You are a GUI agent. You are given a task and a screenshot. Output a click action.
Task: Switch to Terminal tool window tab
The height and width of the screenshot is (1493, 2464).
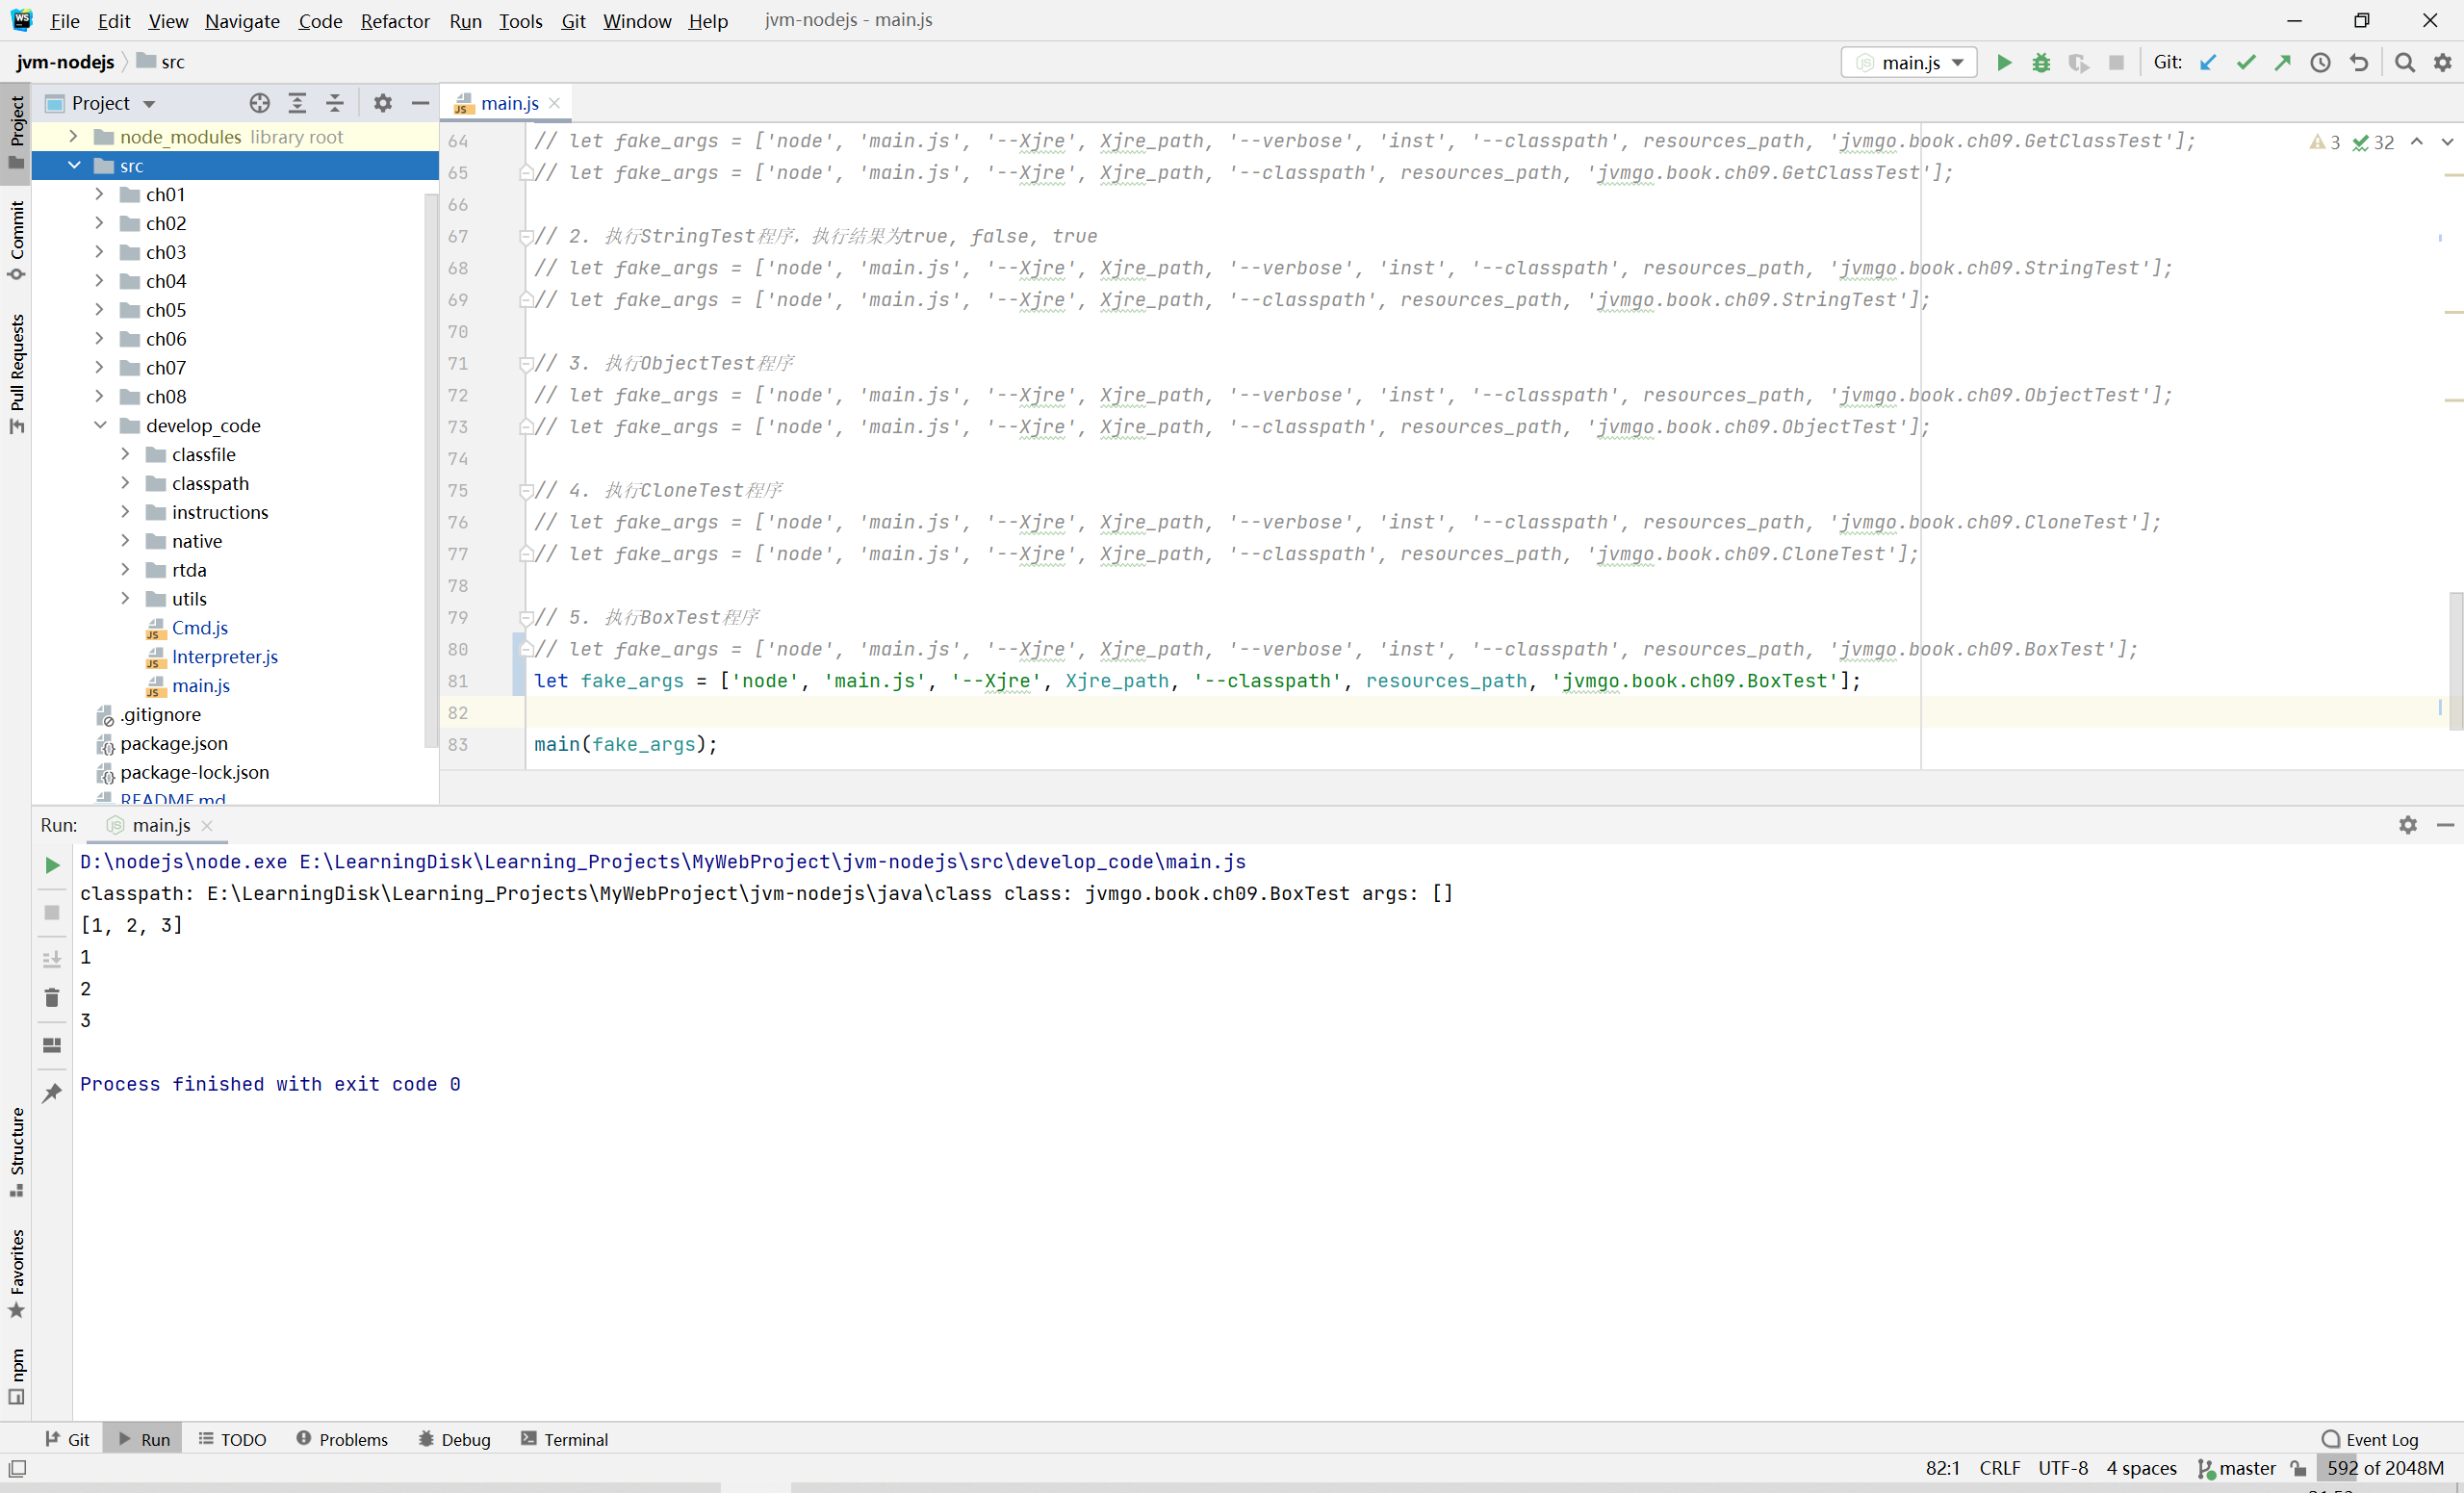tap(564, 1439)
